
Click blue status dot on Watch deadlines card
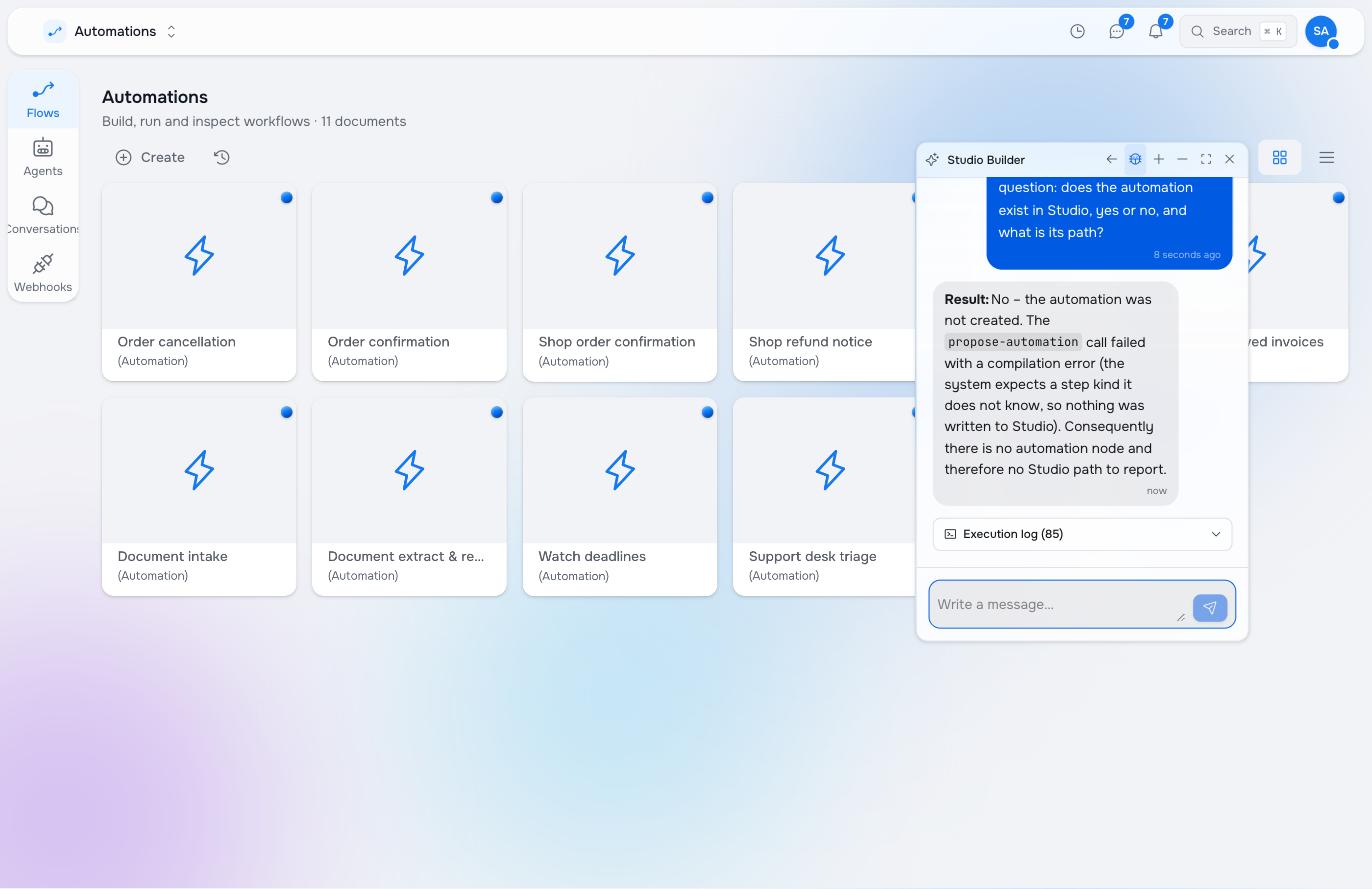(x=708, y=412)
